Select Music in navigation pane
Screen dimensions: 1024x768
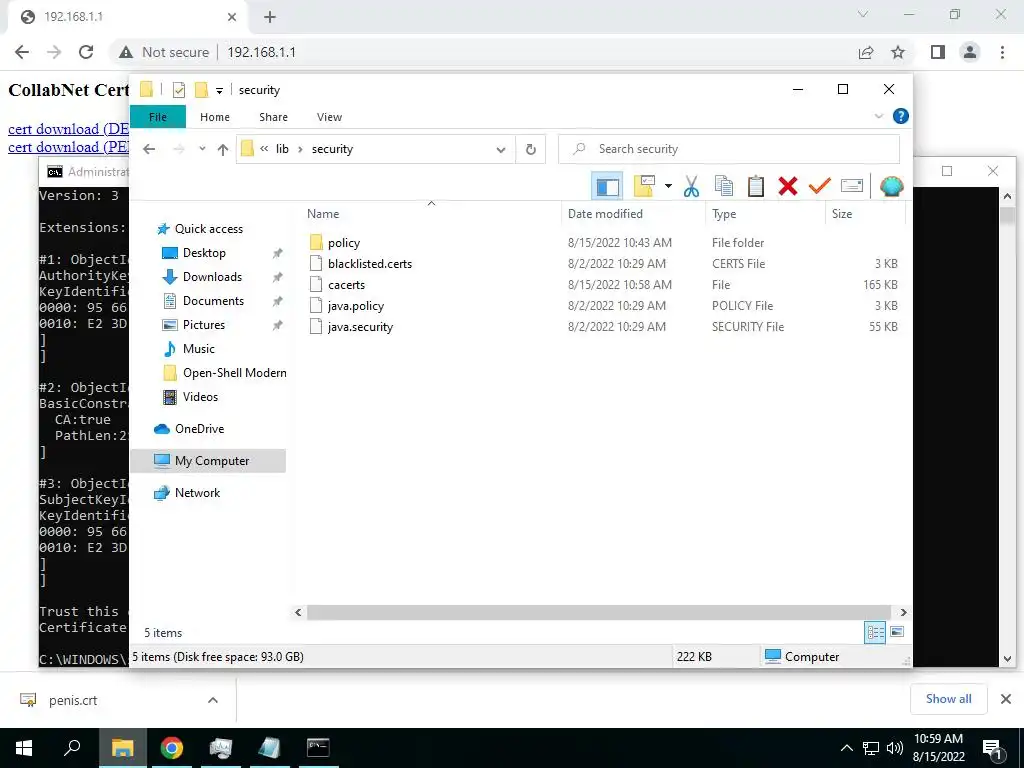click(x=199, y=349)
